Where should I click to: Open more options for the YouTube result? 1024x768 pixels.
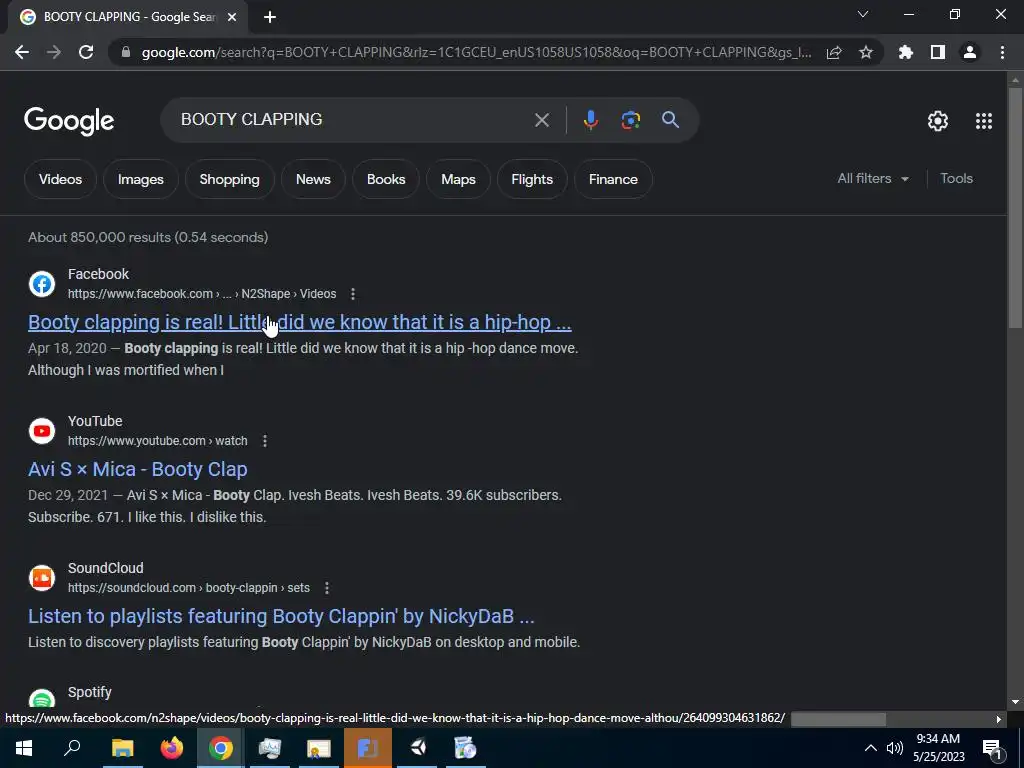coord(264,441)
